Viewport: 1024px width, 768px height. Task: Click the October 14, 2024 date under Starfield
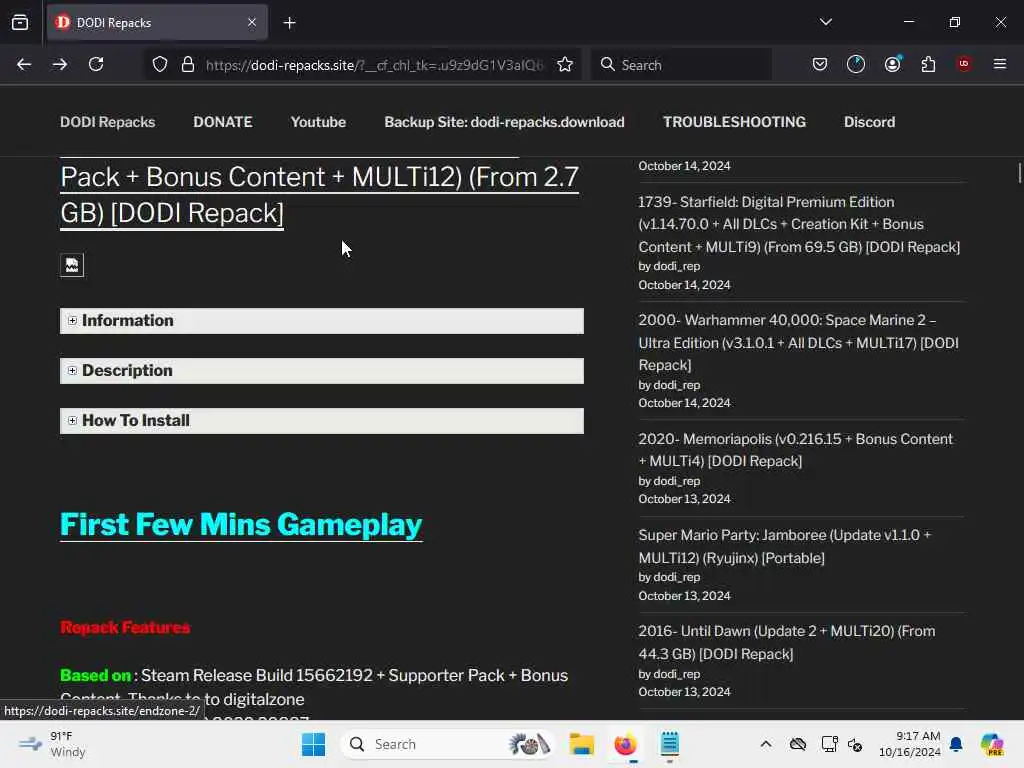(684, 285)
